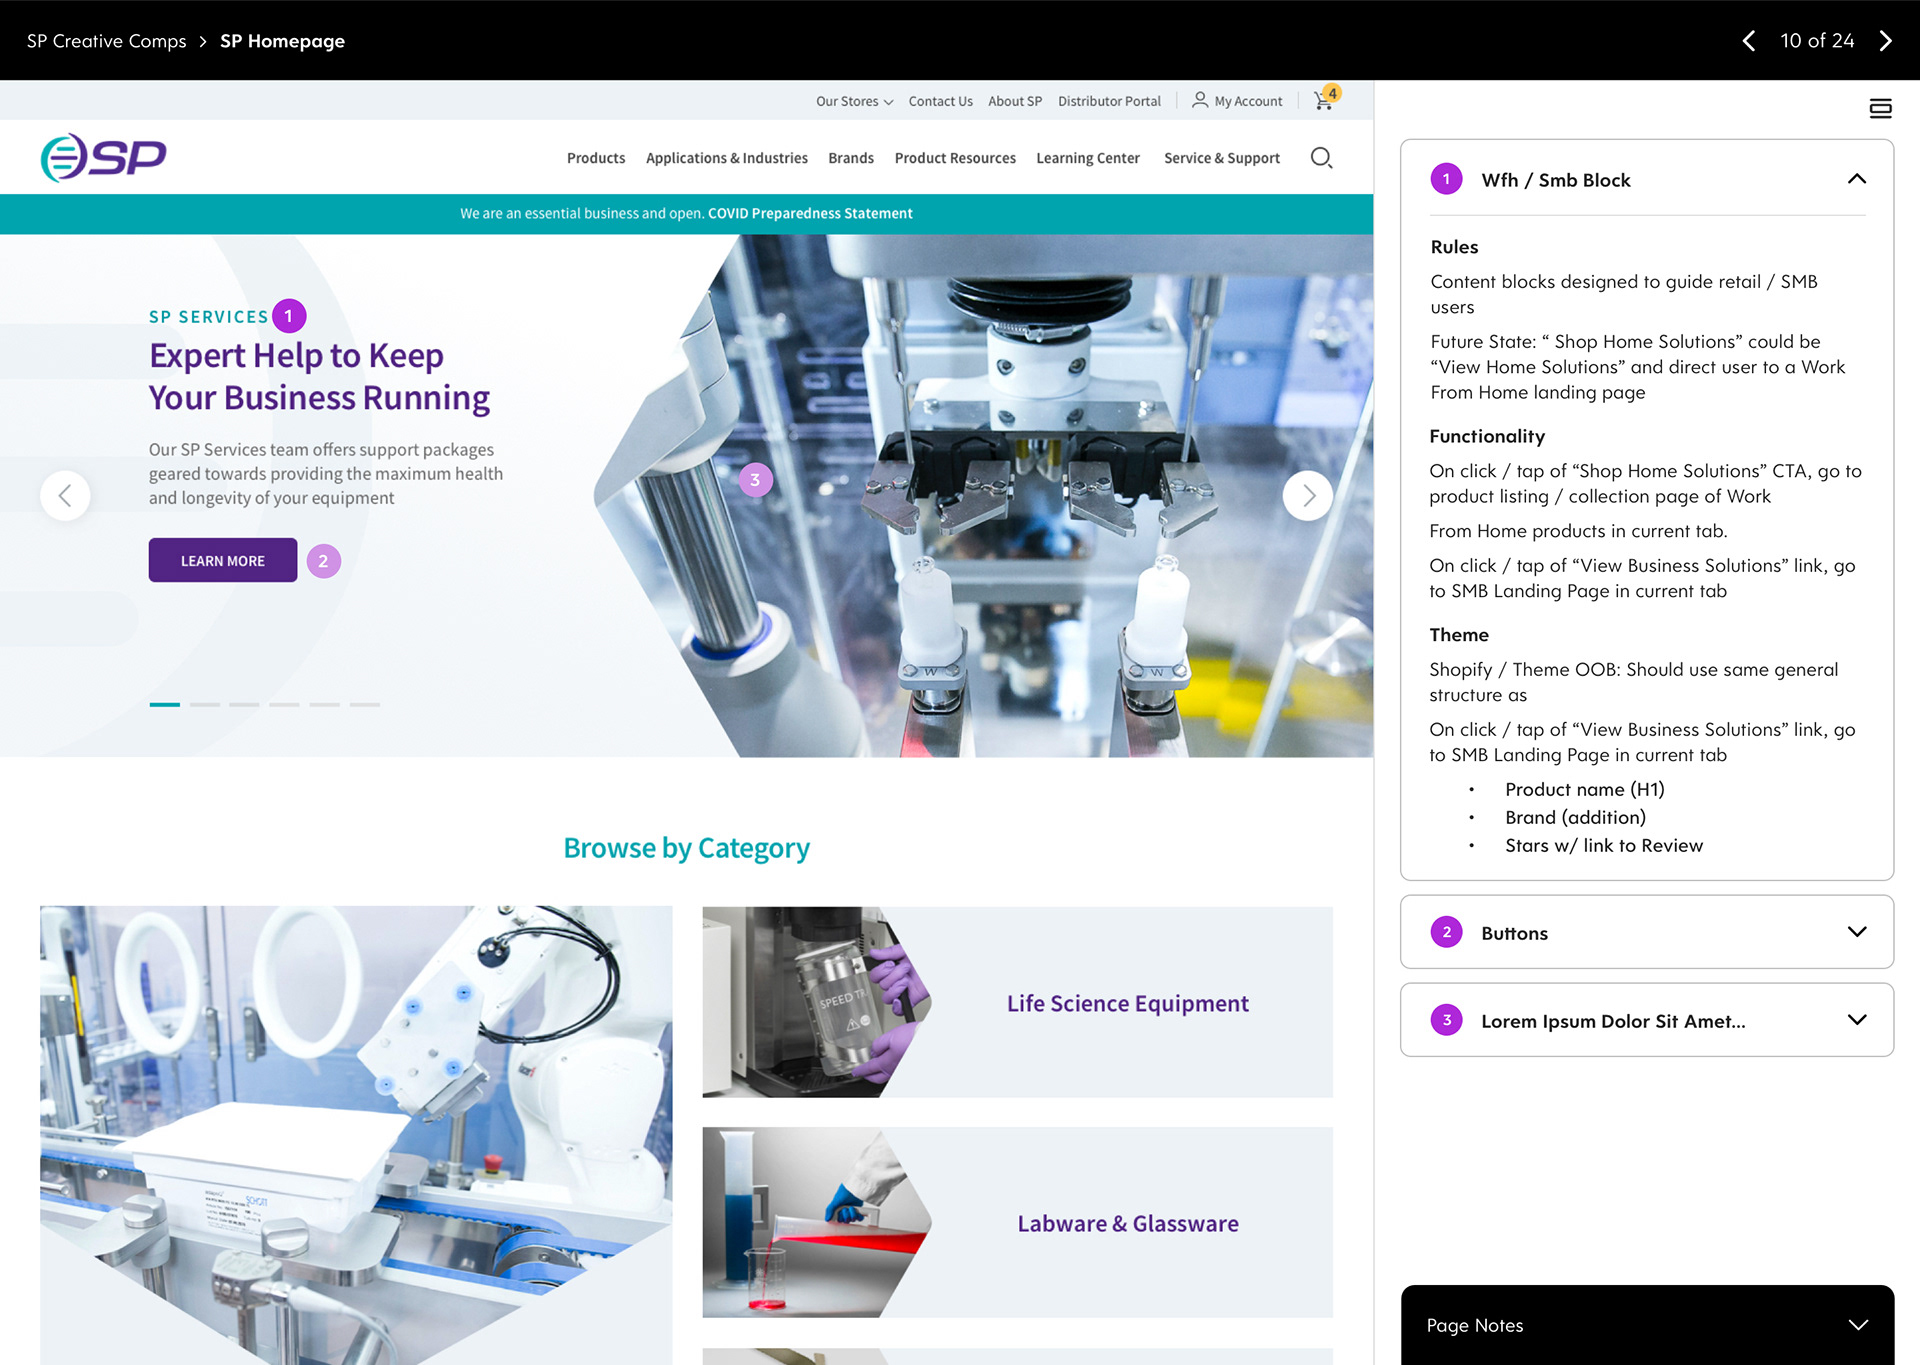
Task: Open the shopping cart icon
Action: click(1325, 99)
